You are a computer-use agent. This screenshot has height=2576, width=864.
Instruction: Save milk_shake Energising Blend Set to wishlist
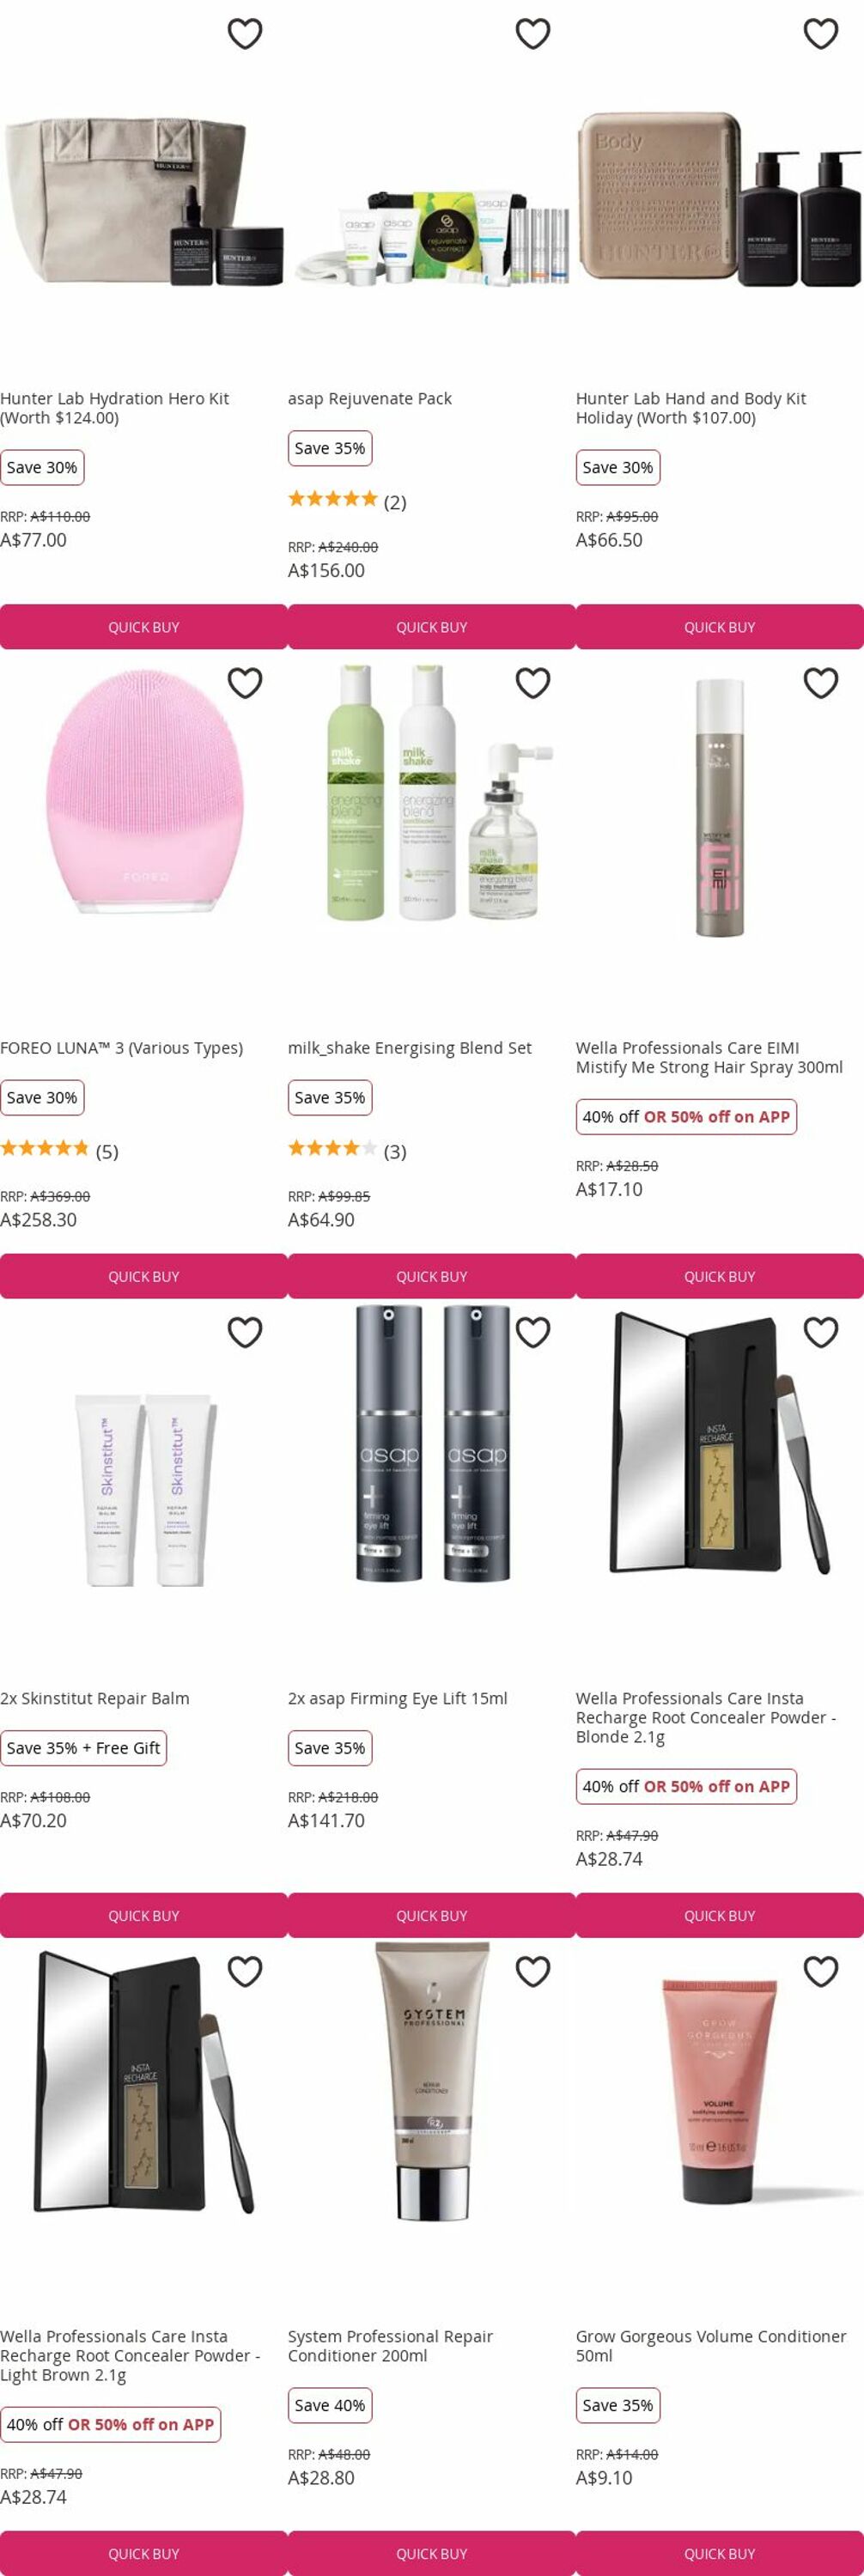click(533, 683)
